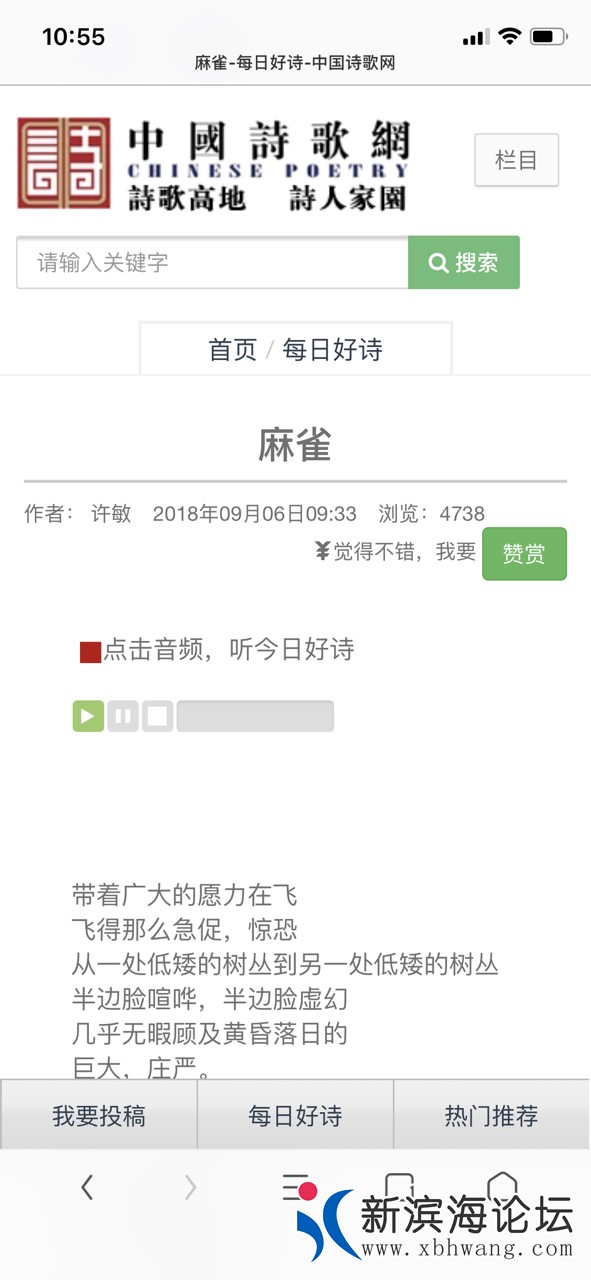Tap the 赞赏 reward button
This screenshot has width=591, height=1280.
click(524, 554)
